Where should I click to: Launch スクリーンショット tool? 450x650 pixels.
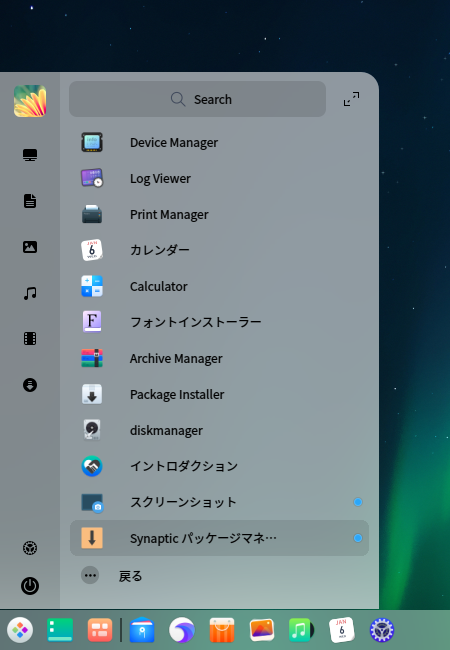click(x=219, y=502)
